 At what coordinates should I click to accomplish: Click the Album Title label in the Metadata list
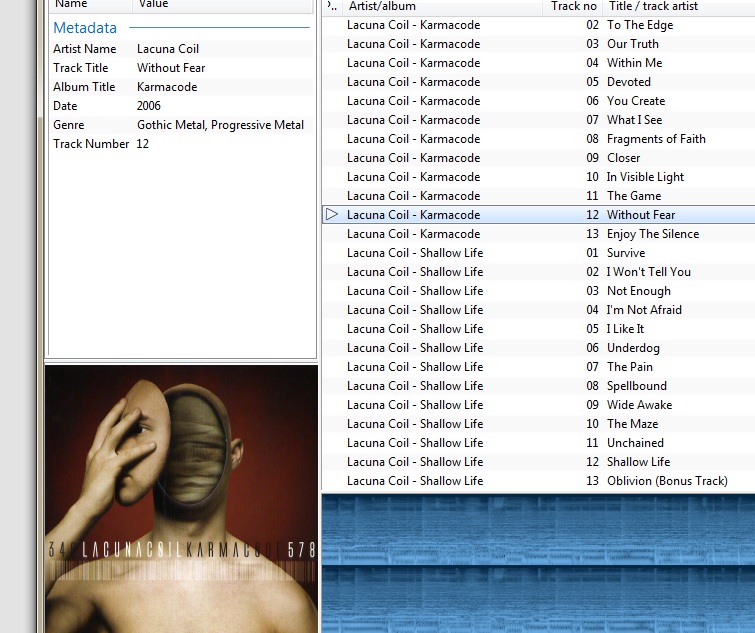pos(84,87)
